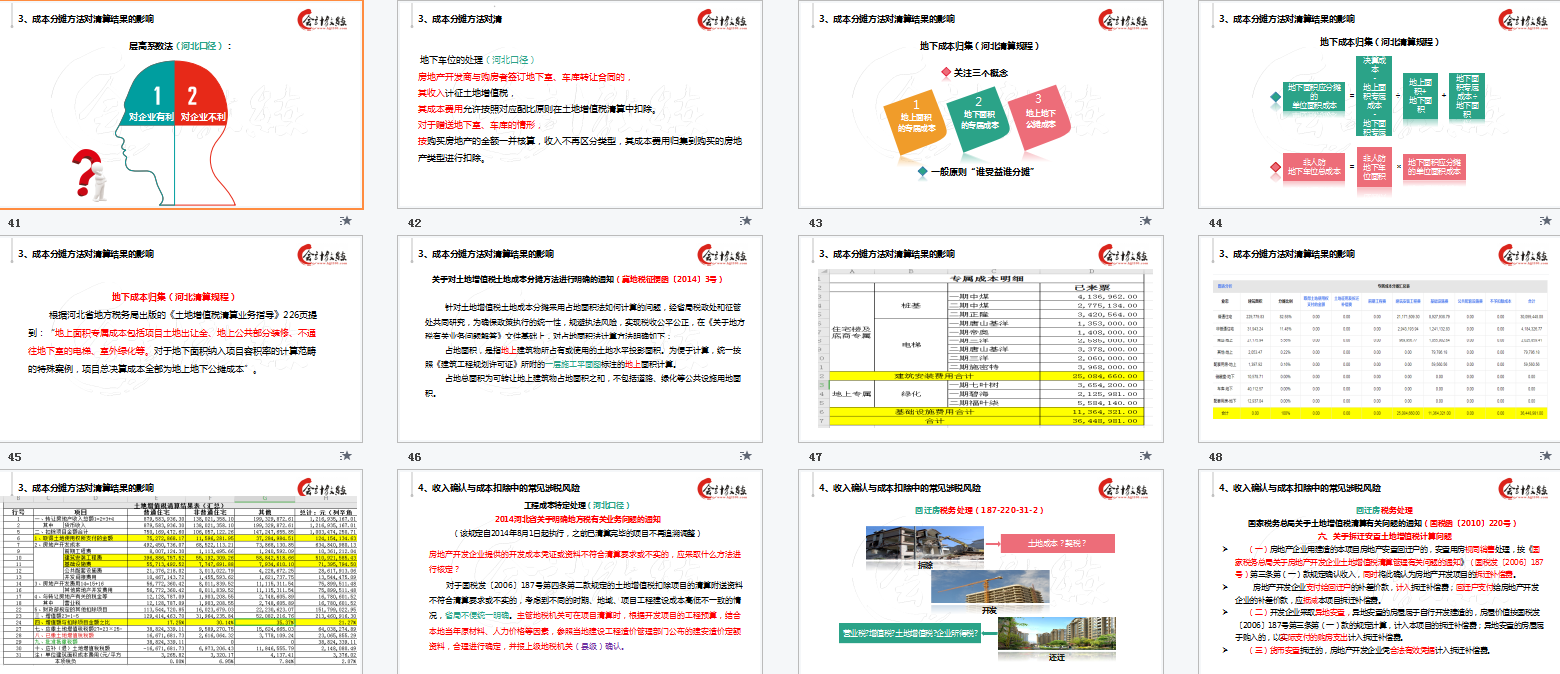Screen dimensions: 1560x674
Task: Click the red diamond bullet beside 关注三个概念
Action: coord(946,72)
